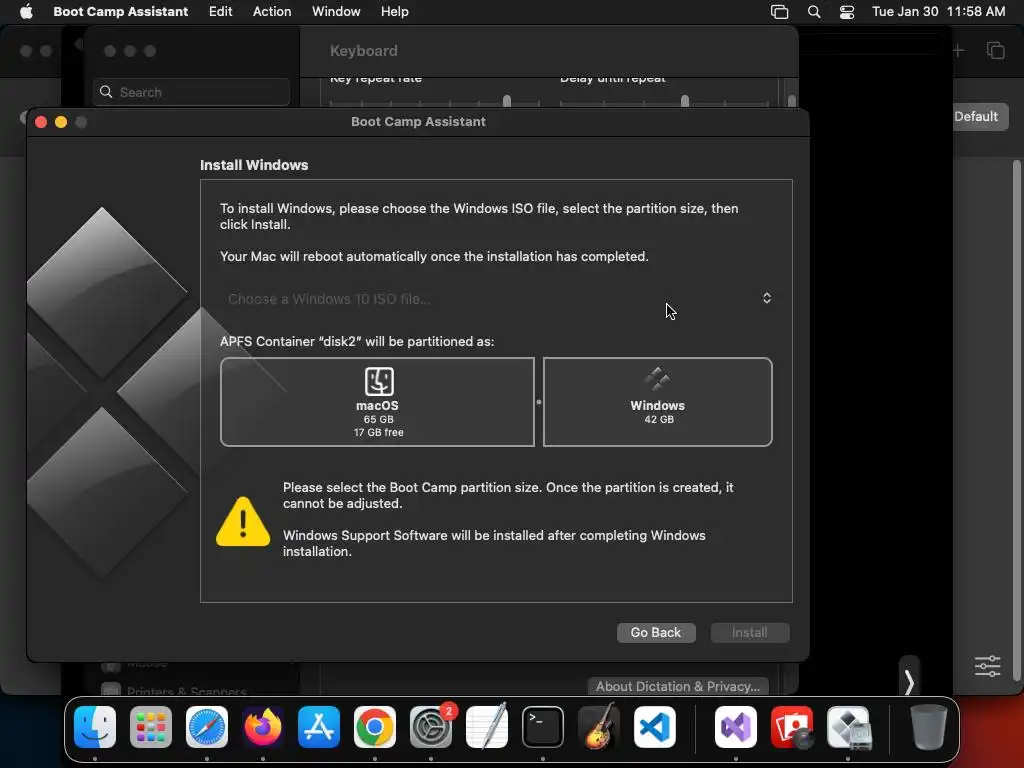Click the Go Back button
The width and height of the screenshot is (1024, 768).
tap(656, 632)
